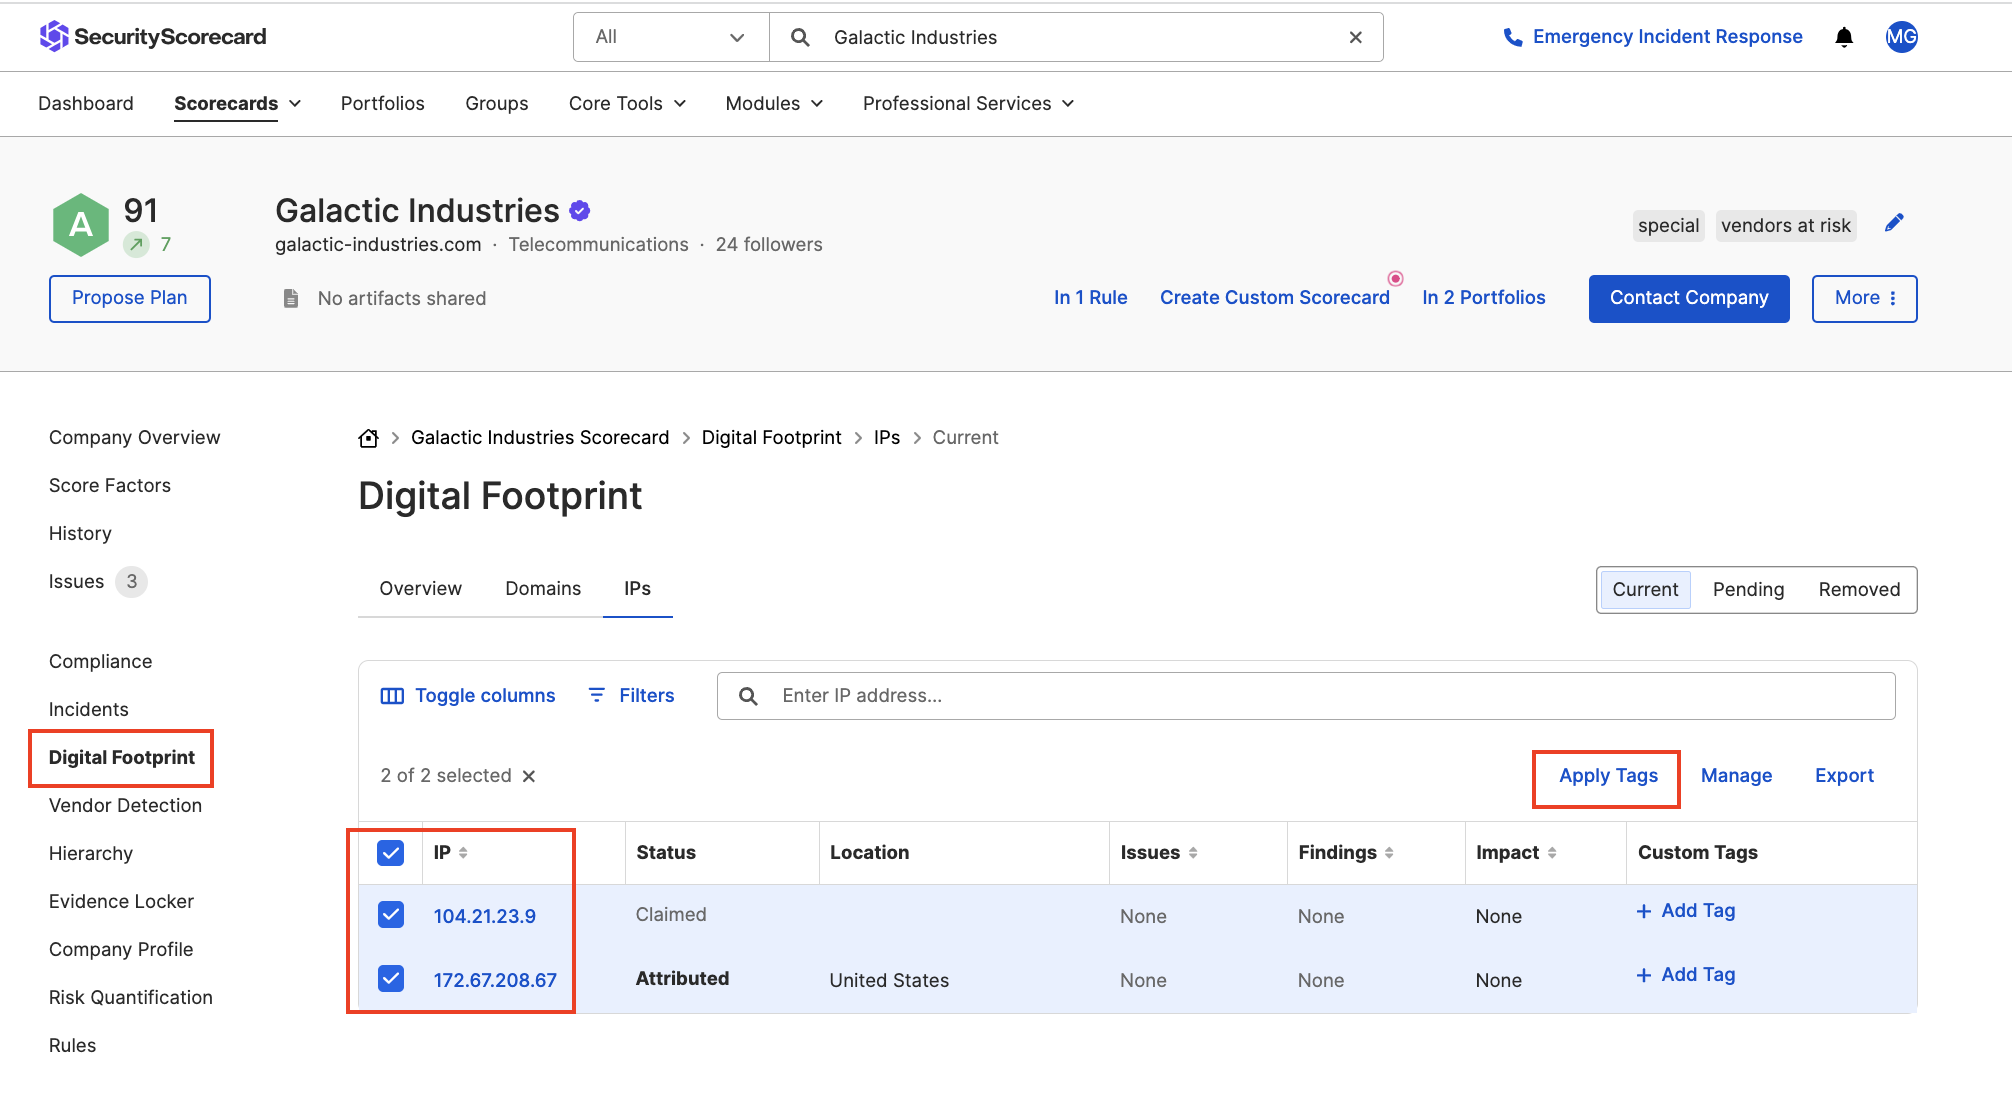Viewport: 2012px width, 1098px height.
Task: Switch to the Domains tab
Action: (543, 589)
